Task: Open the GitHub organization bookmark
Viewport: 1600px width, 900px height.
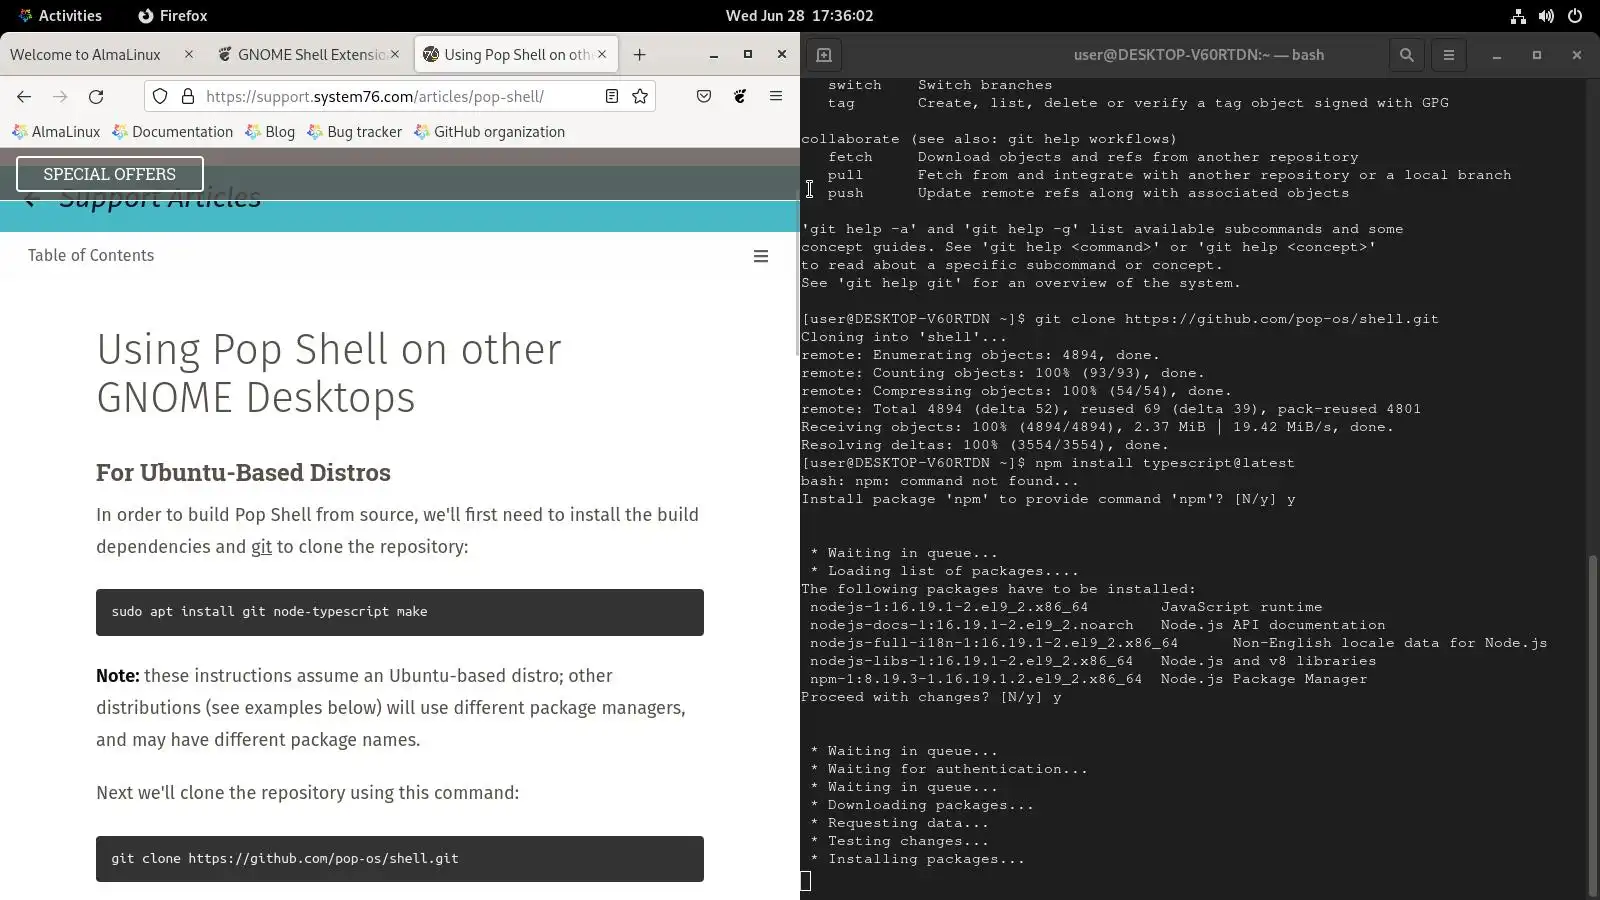Action: (490, 132)
